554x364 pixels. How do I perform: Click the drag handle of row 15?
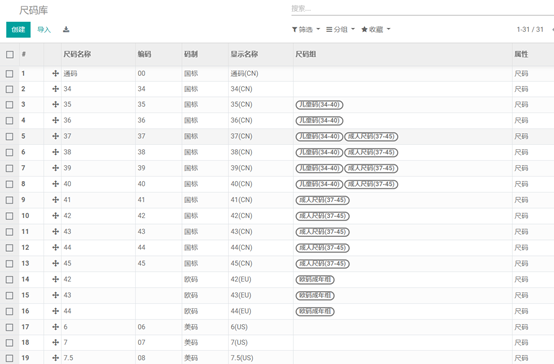coord(55,295)
